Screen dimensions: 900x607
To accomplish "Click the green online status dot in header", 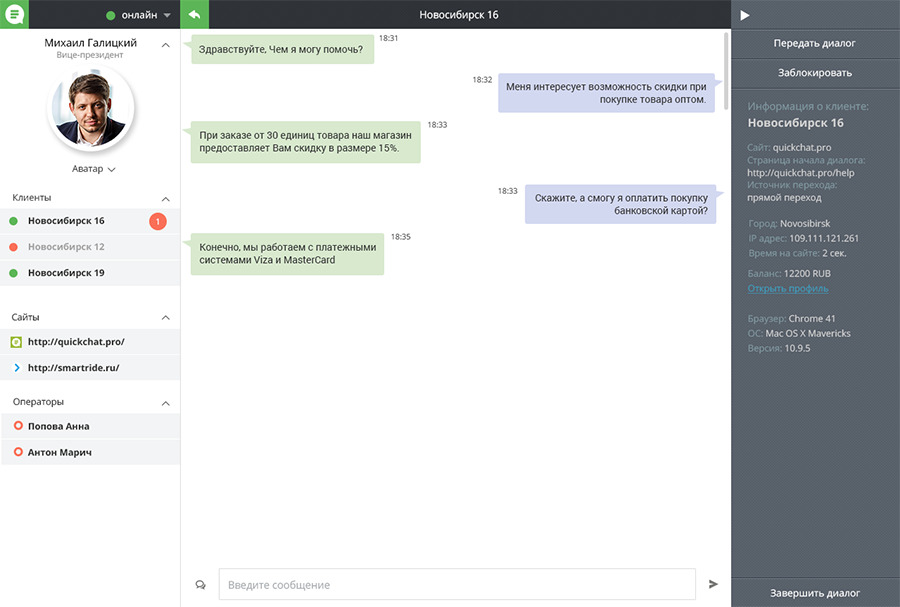I will (x=111, y=15).
